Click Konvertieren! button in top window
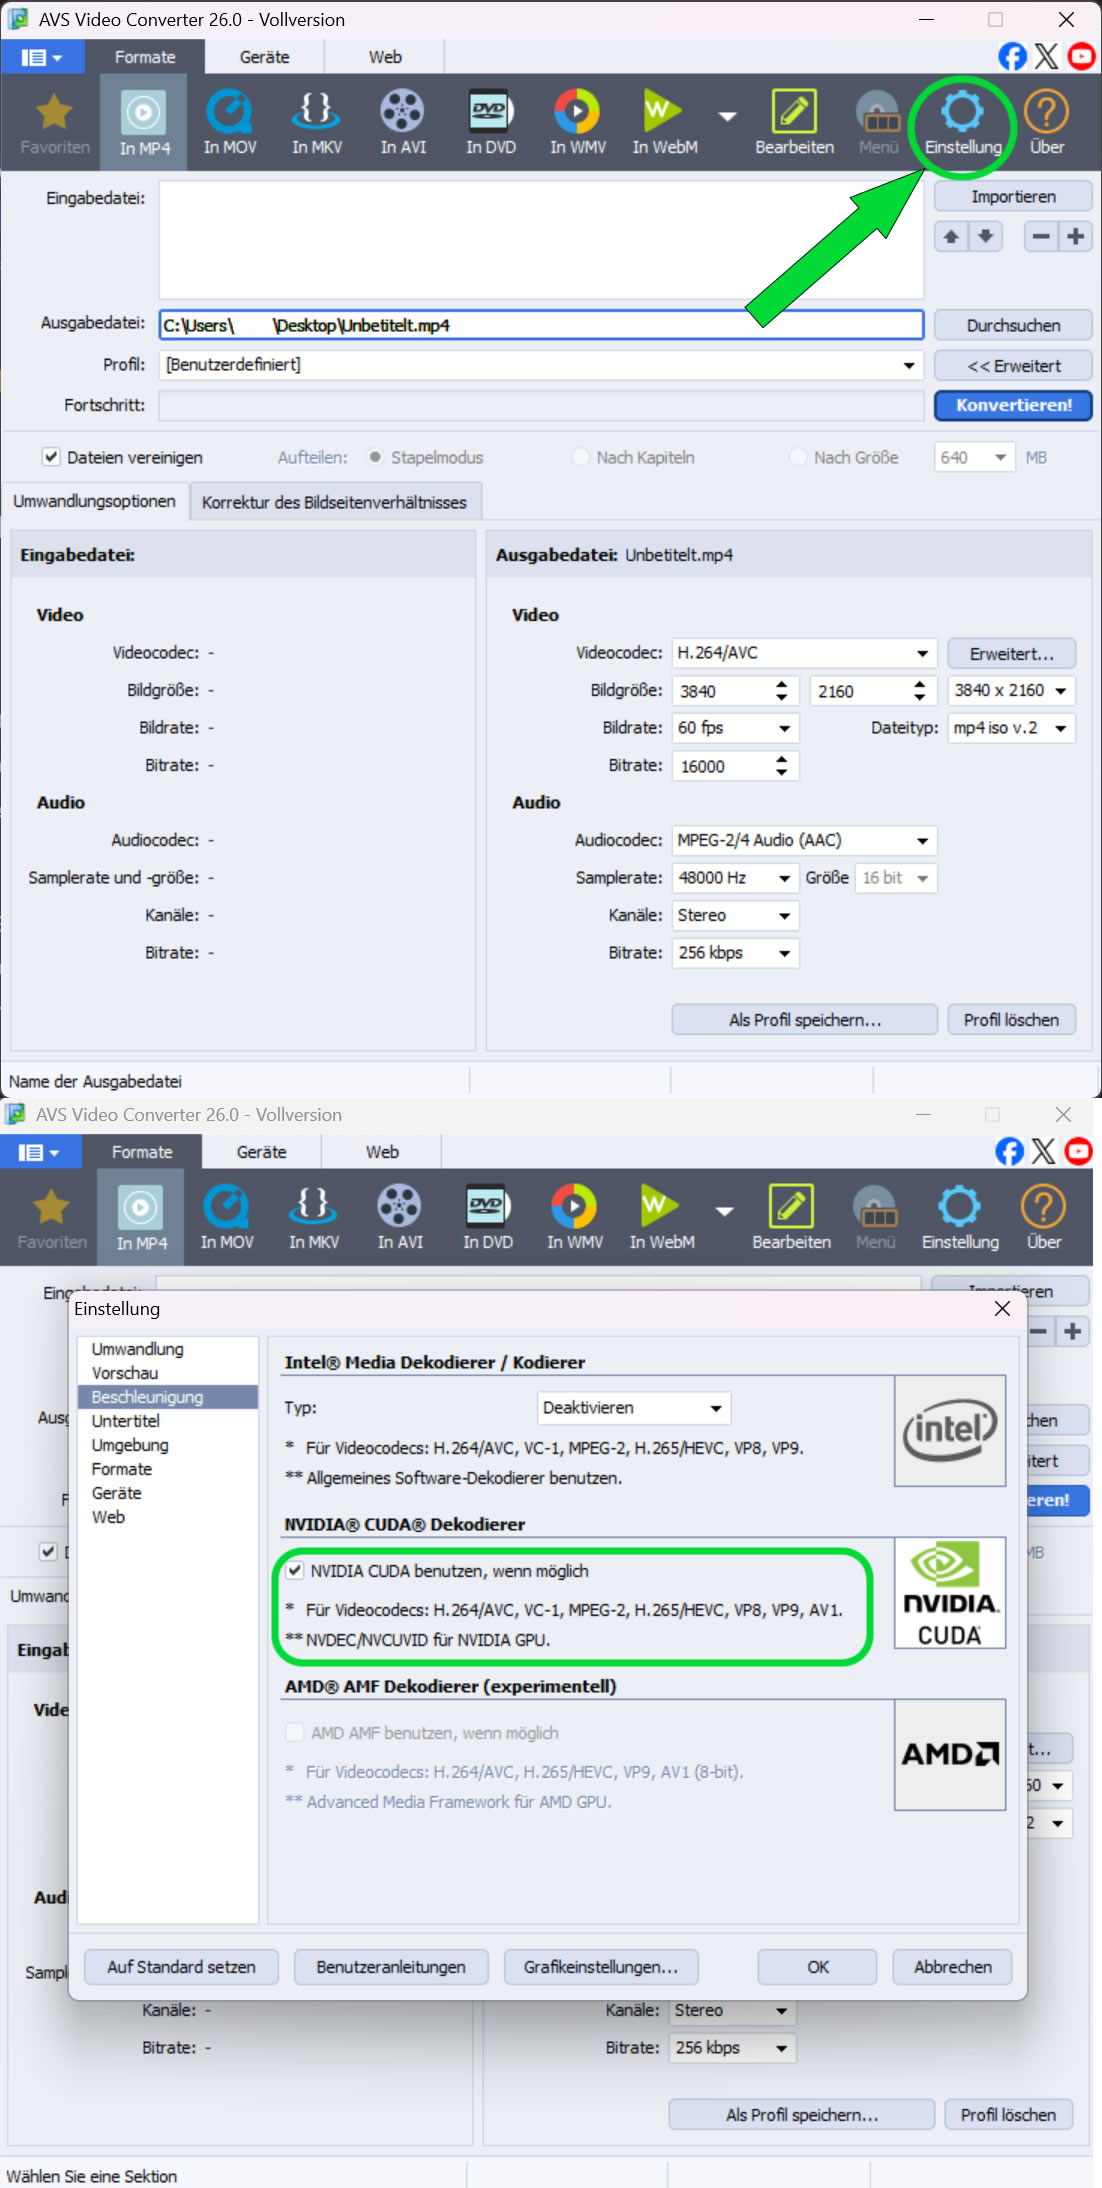Image resolution: width=1102 pixels, height=2188 pixels. (1013, 405)
